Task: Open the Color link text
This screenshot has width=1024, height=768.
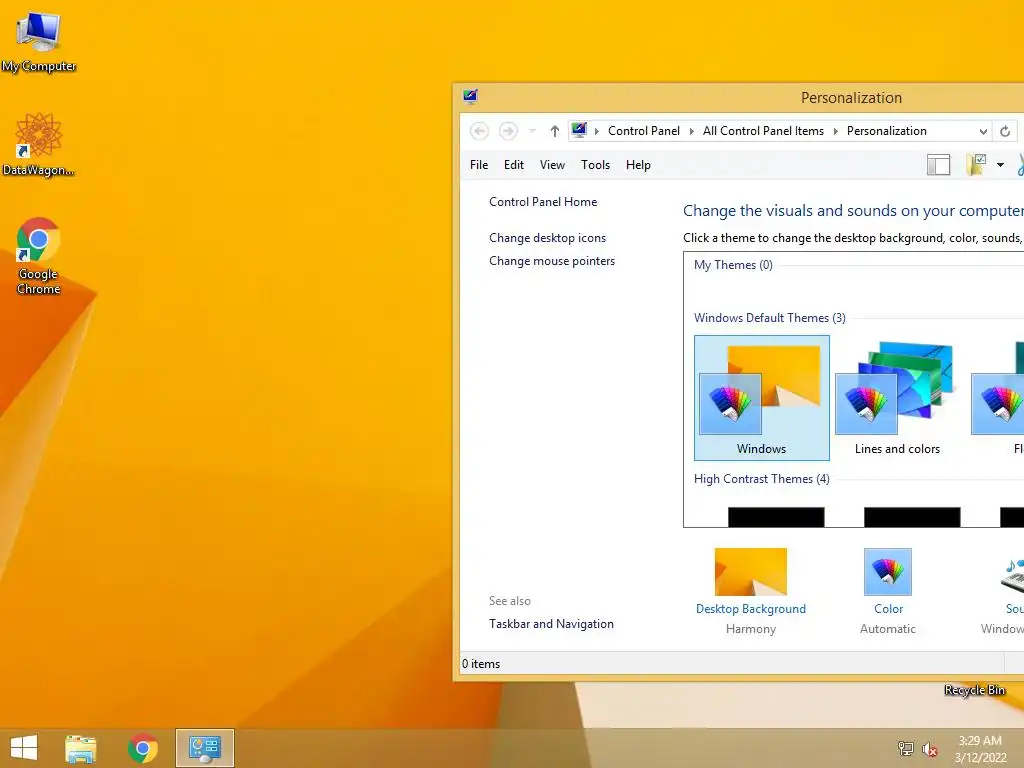Action: pos(888,609)
